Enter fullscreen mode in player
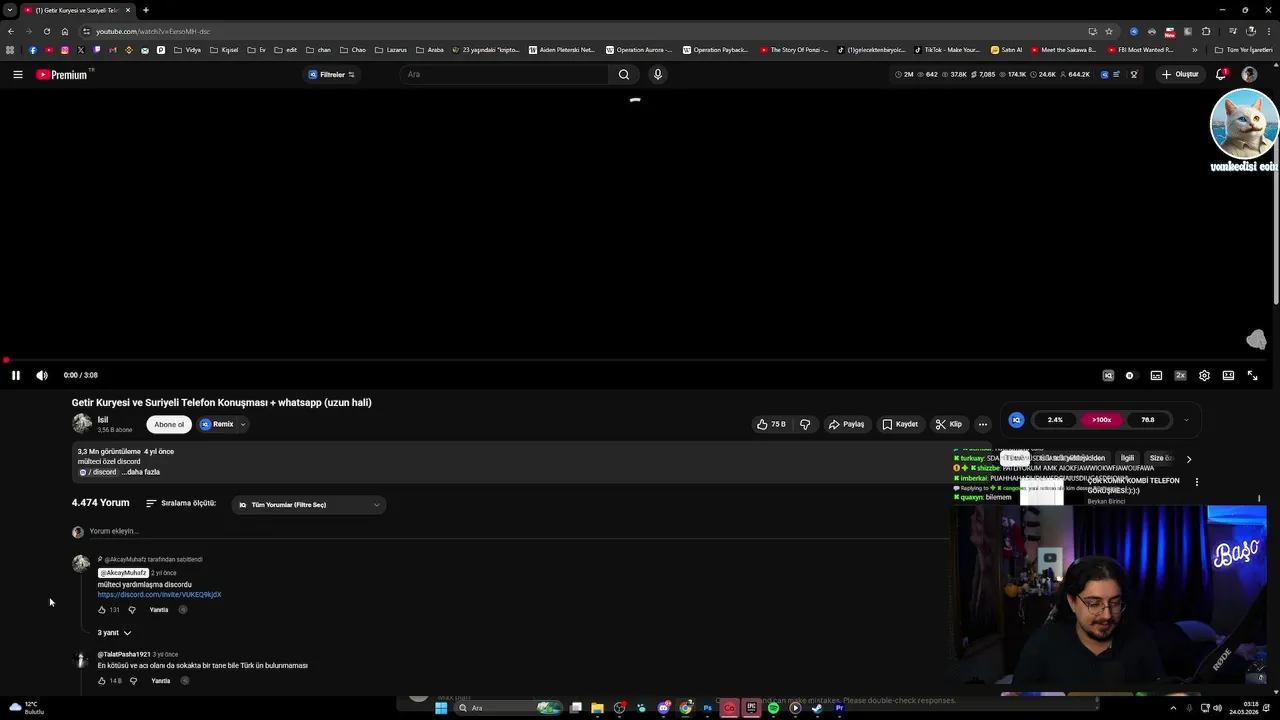The height and width of the screenshot is (720, 1280). click(1252, 375)
